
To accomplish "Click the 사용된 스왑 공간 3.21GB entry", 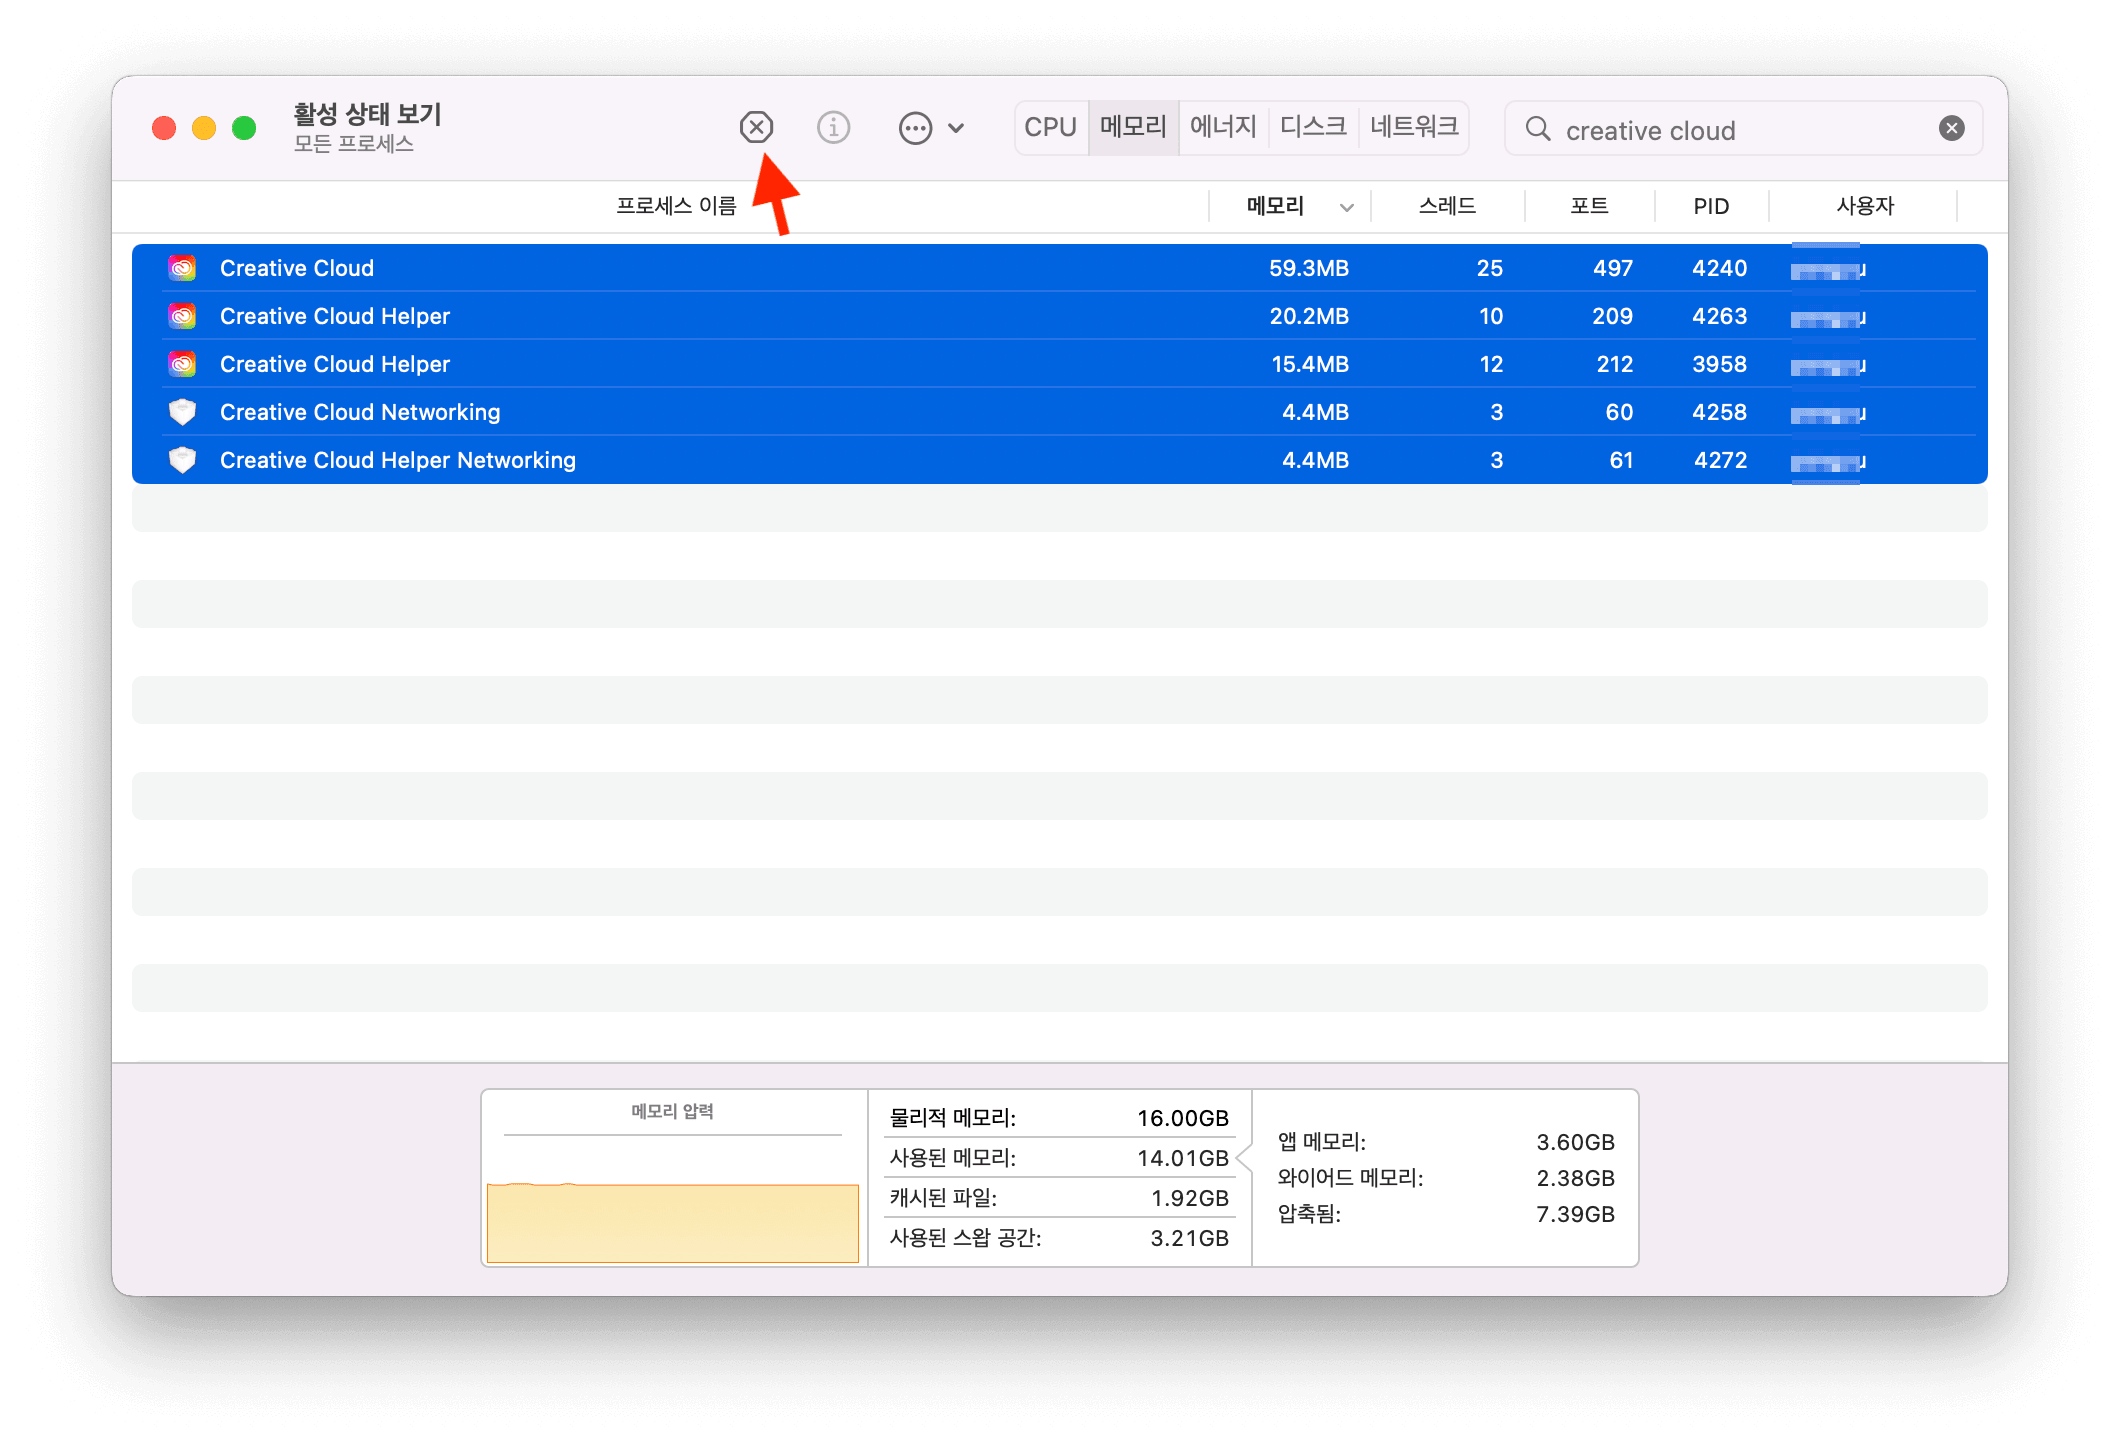I will [1059, 1238].
